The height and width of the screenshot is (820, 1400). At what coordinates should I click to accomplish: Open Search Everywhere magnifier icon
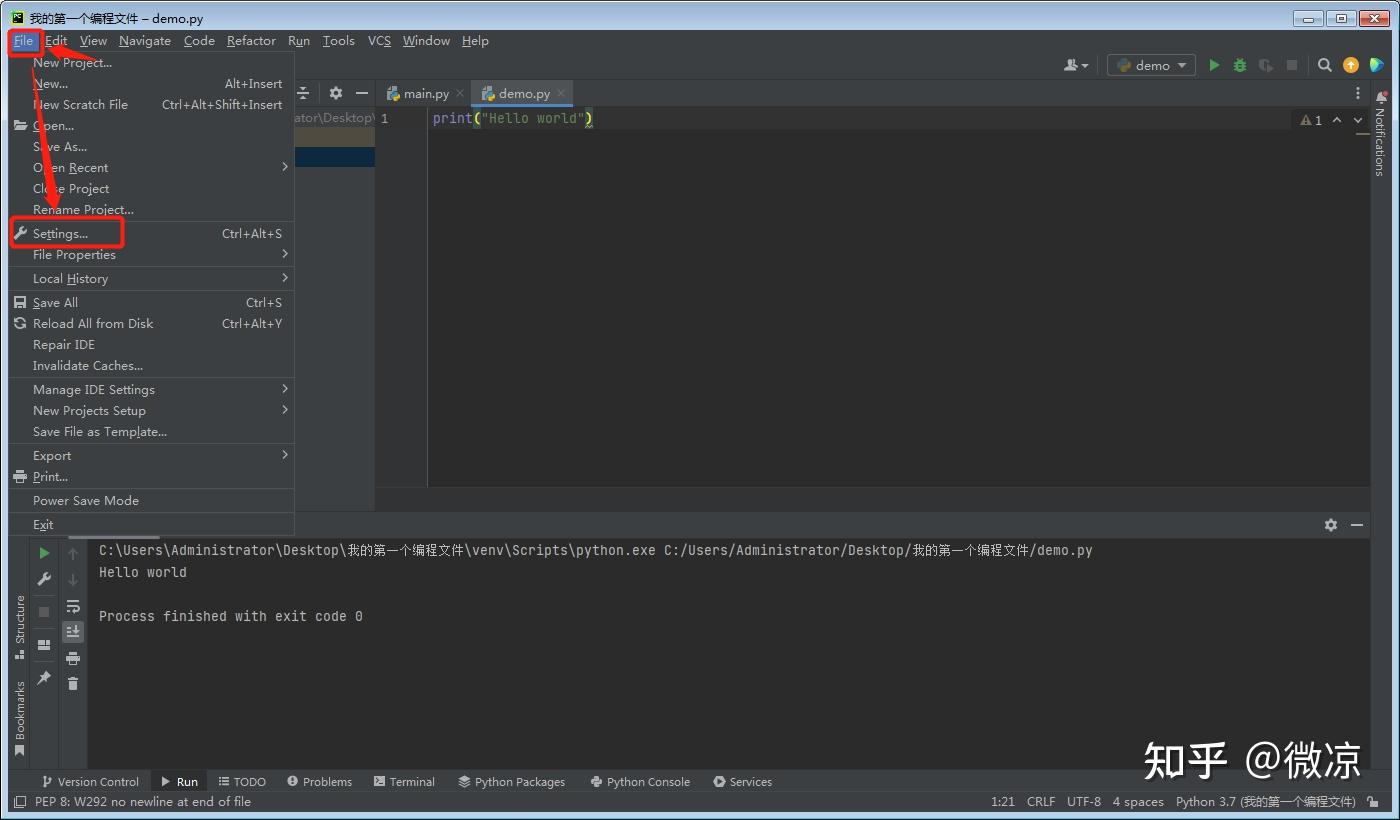1324,65
